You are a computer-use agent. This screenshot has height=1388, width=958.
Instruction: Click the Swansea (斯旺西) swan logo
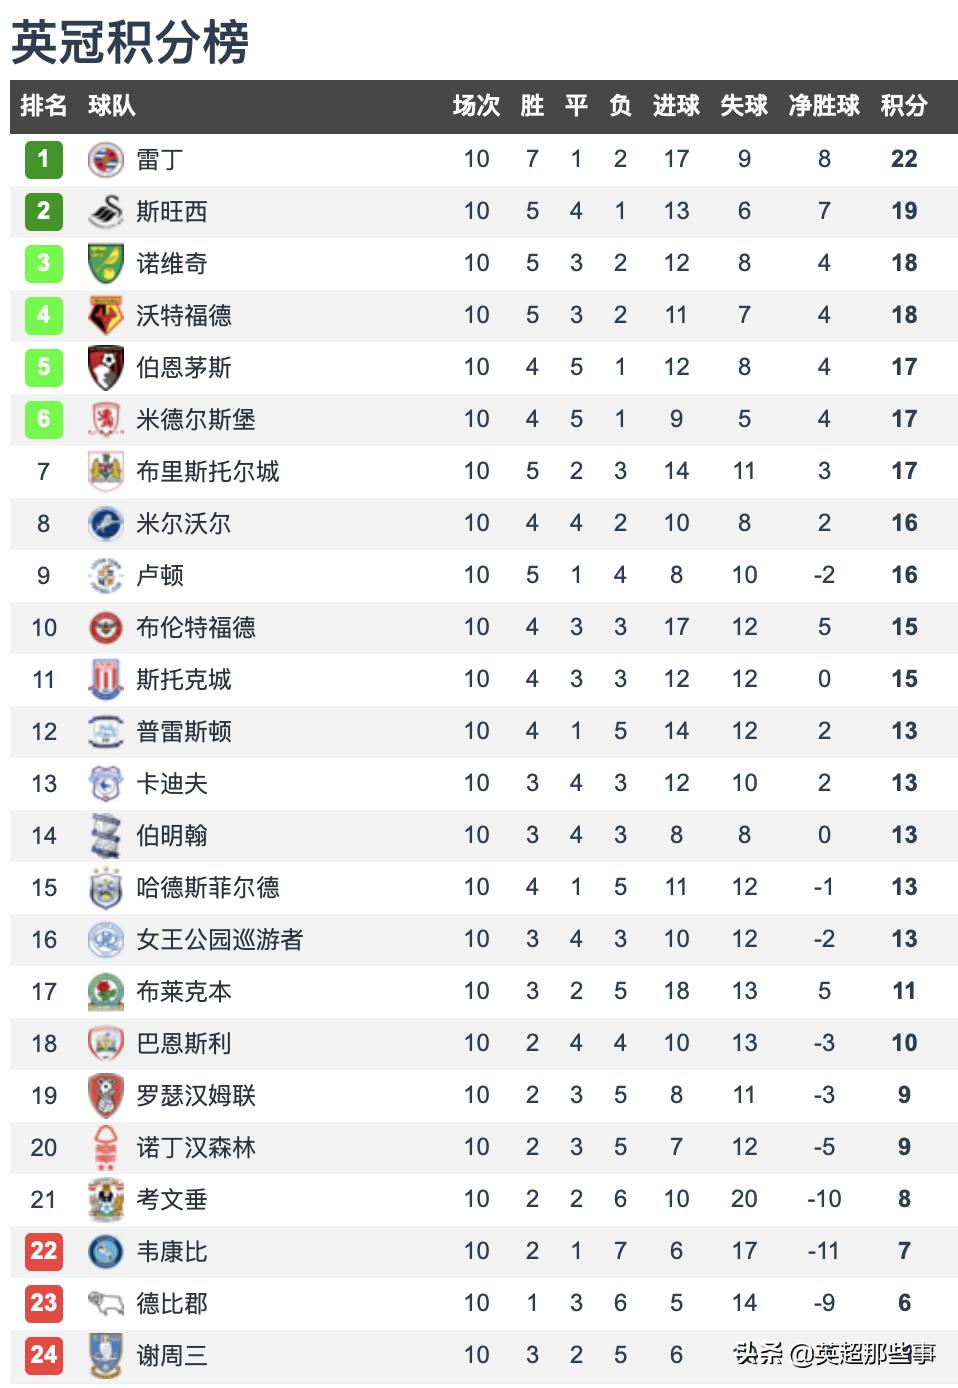(x=106, y=211)
